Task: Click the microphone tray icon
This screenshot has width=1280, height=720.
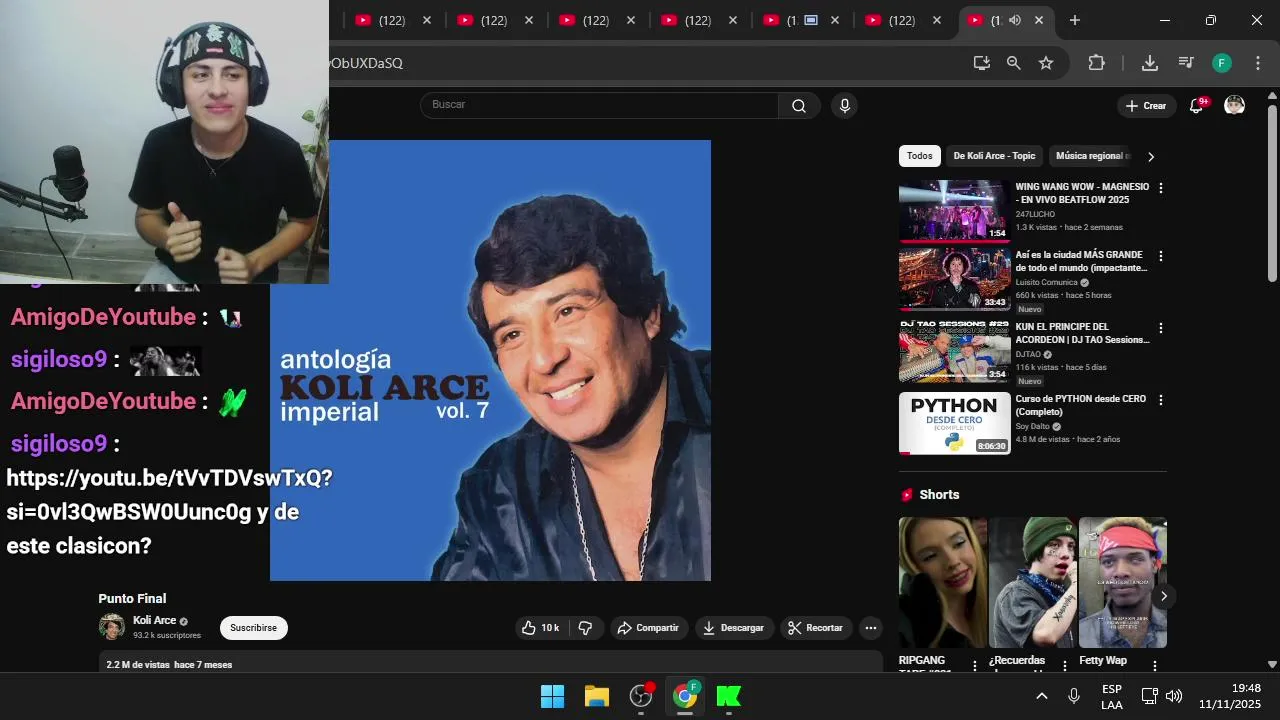Action: coord(1074,696)
